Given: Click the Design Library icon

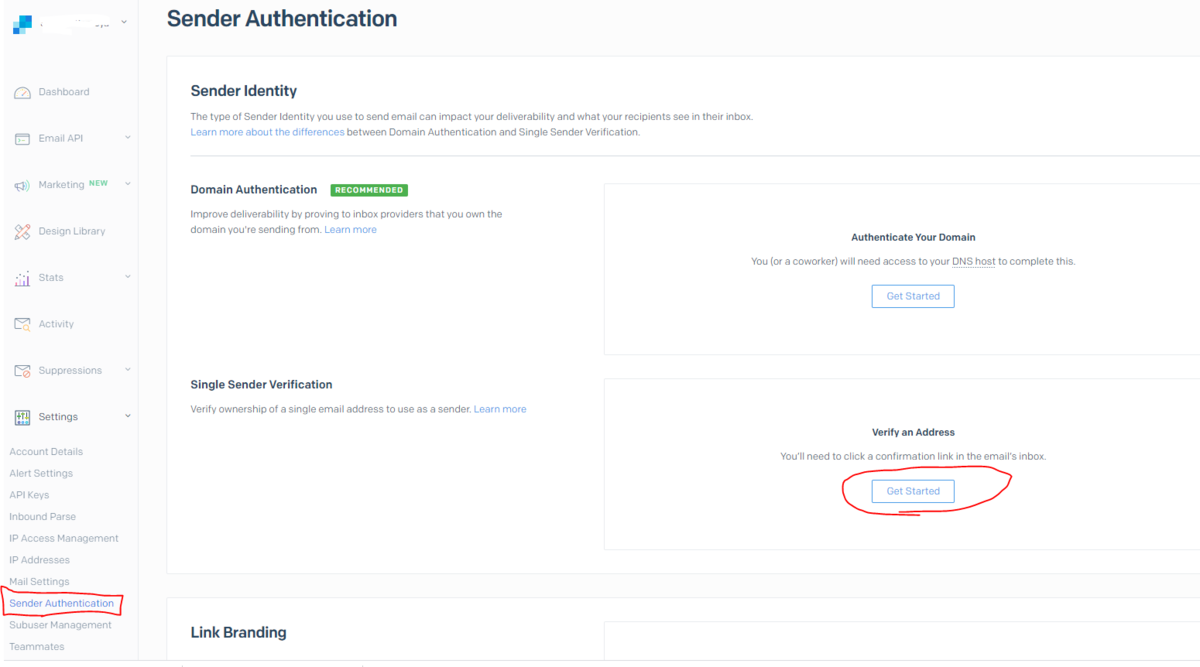Looking at the screenshot, I should [22, 232].
